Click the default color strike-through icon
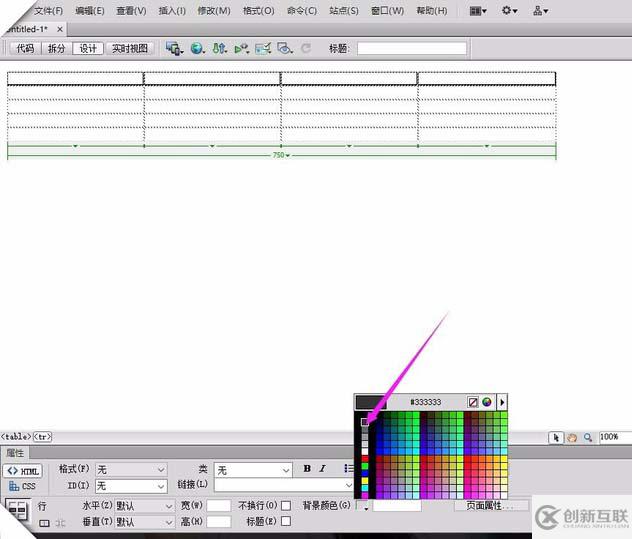This screenshot has height=539, width=632. coord(473,402)
